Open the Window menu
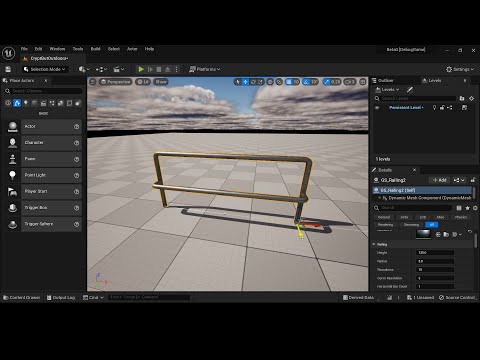 [x=57, y=49]
